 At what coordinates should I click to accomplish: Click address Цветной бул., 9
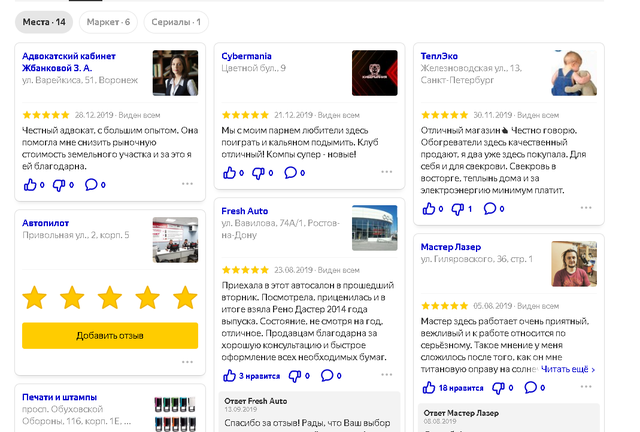pyautogui.click(x=253, y=68)
